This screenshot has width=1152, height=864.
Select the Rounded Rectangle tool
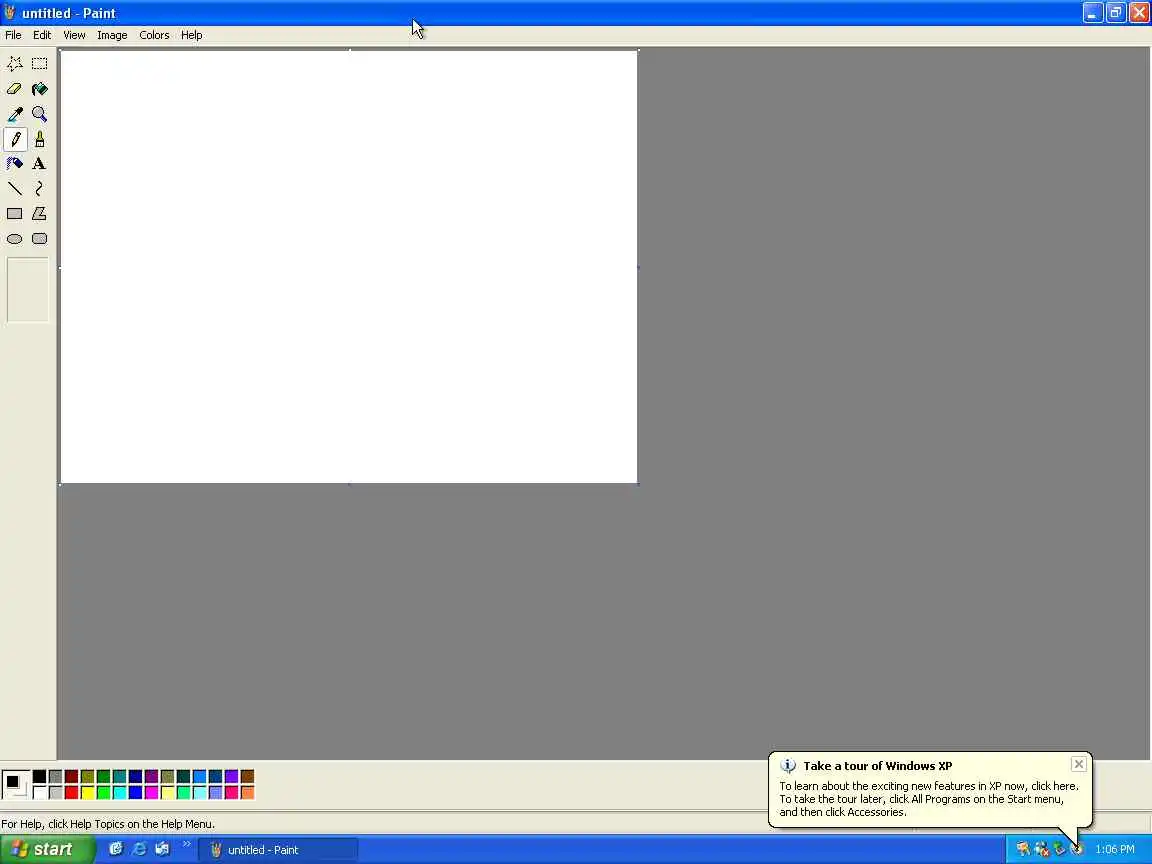pyautogui.click(x=40, y=239)
